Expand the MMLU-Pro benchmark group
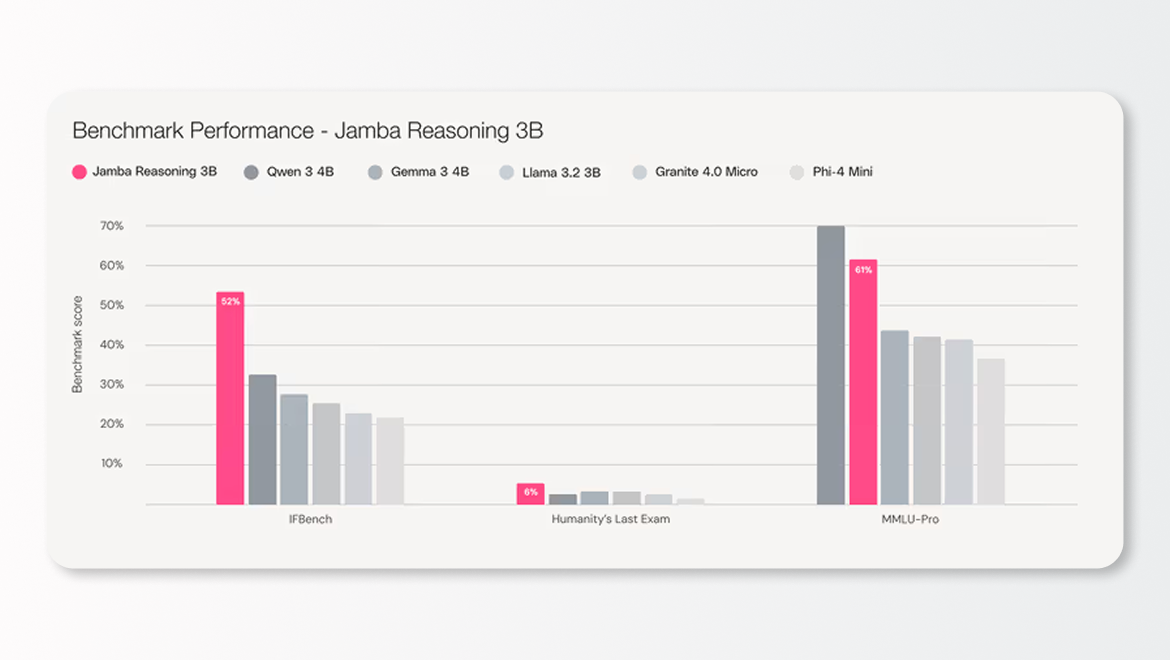Viewport: 1170px width, 660px height. pyautogui.click(x=912, y=519)
